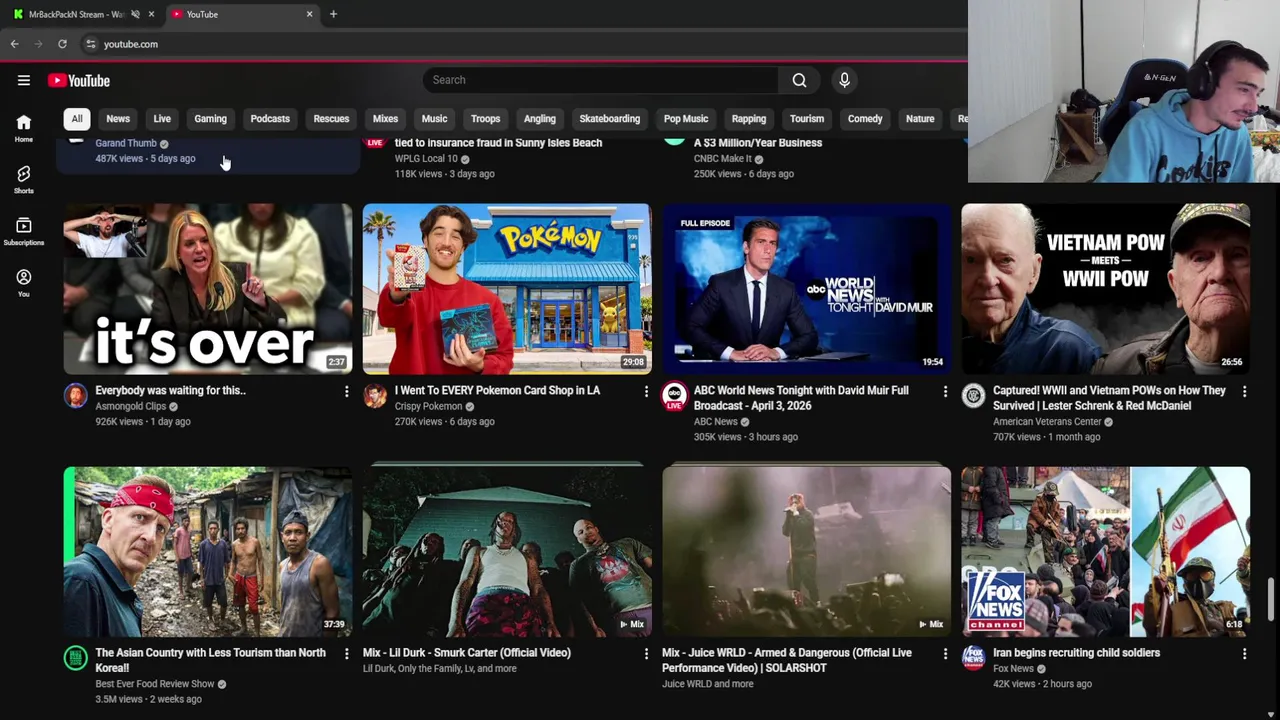Select the Mixes filter chip
This screenshot has width=1280, height=720.
[x=385, y=119]
